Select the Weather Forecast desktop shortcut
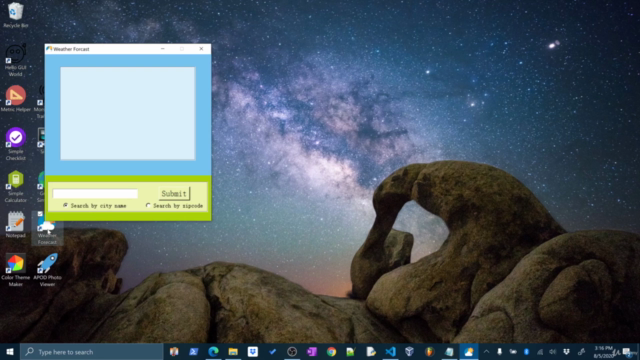640x360 pixels. [47, 229]
